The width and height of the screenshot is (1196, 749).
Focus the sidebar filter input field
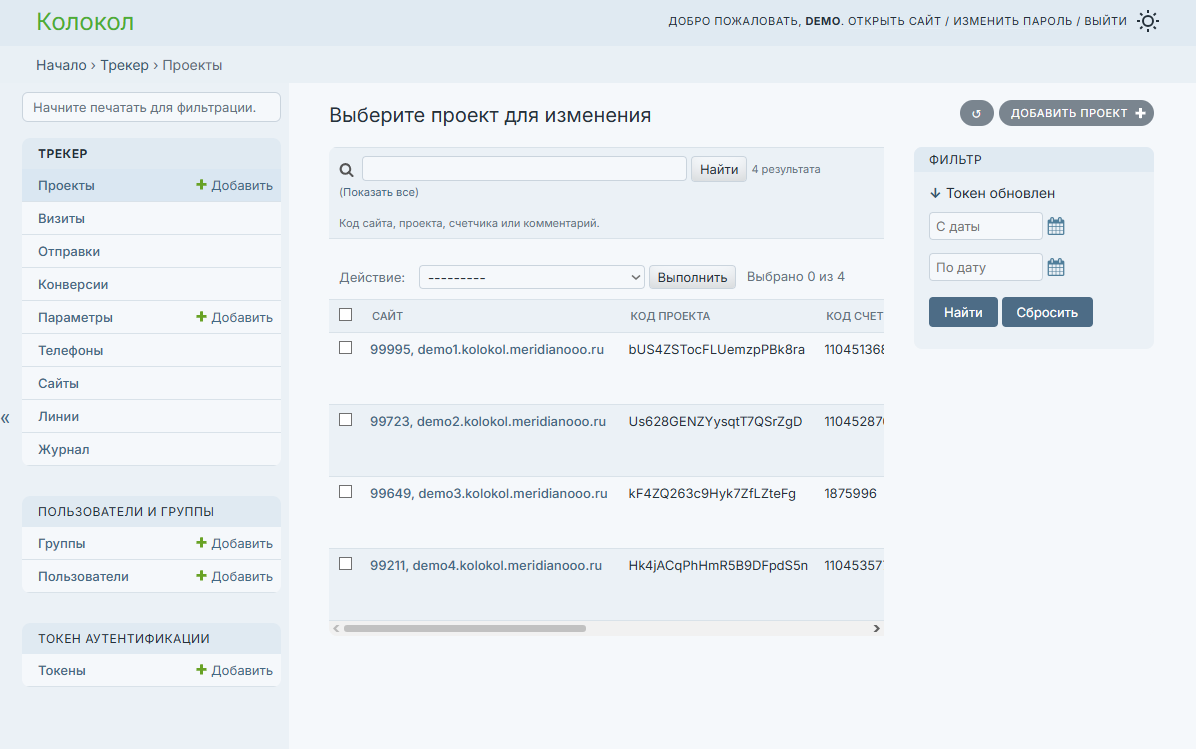point(151,108)
